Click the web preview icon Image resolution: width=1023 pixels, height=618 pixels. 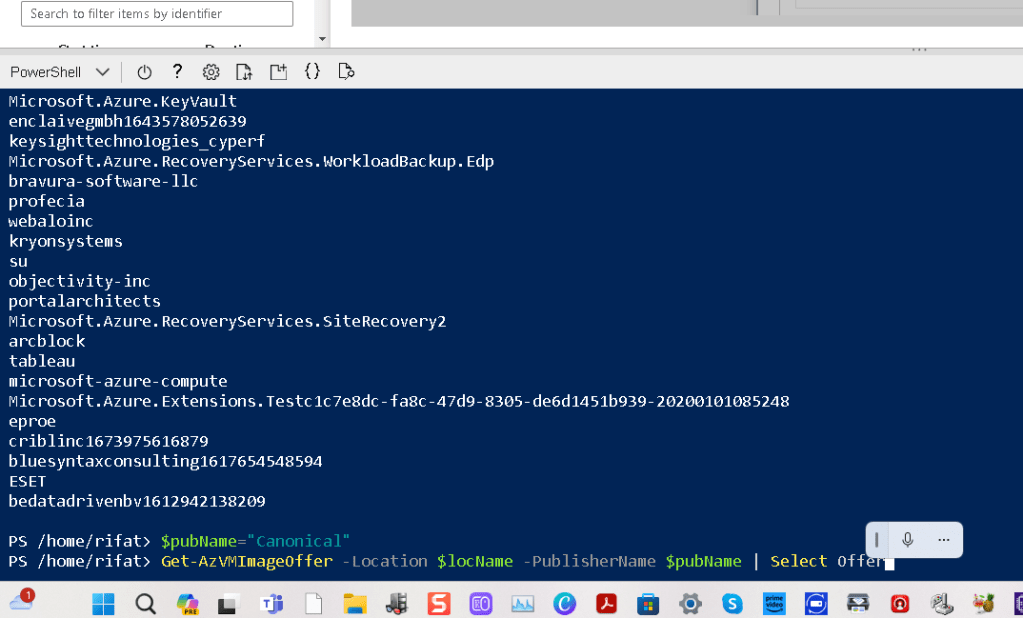[346, 72]
